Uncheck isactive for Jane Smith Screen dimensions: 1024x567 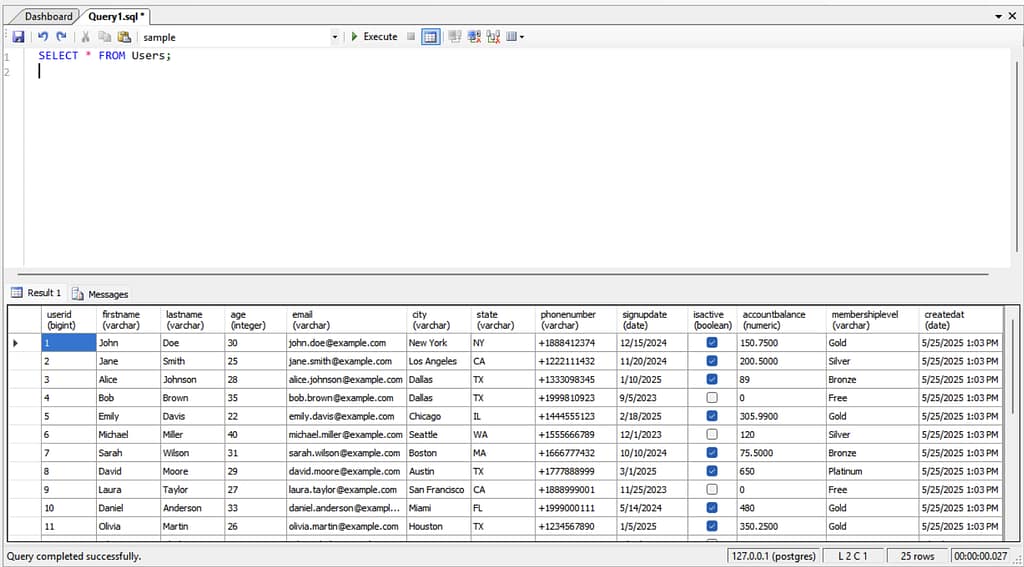click(x=712, y=361)
